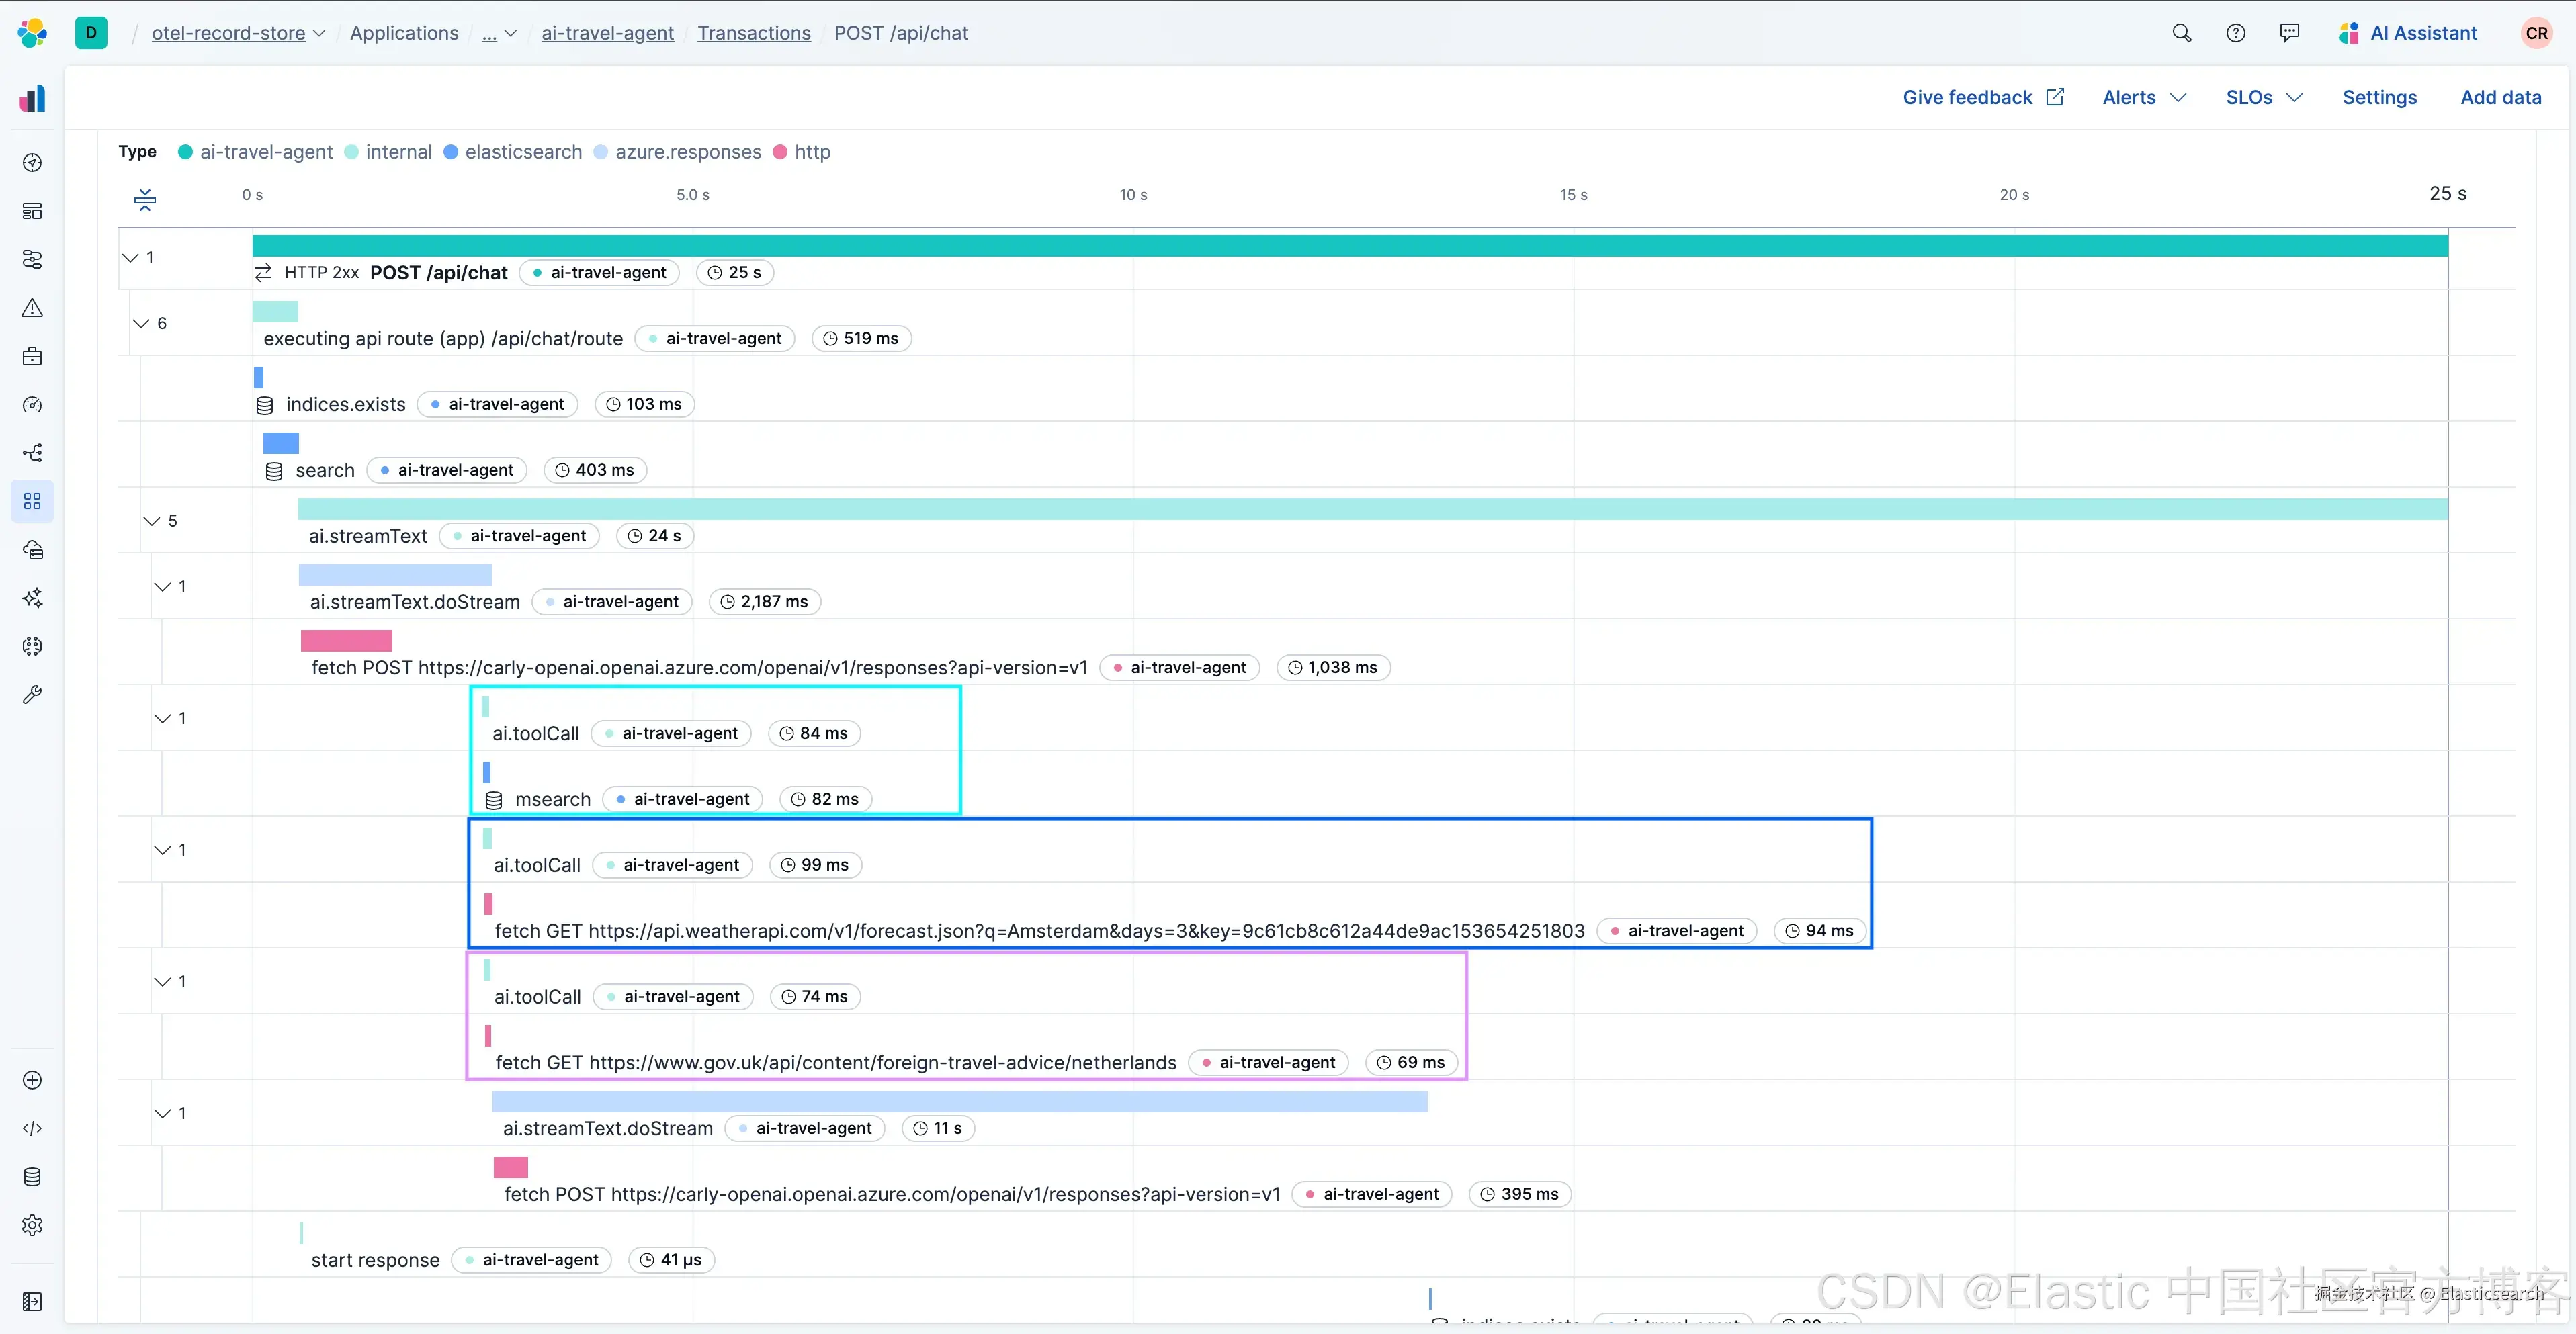Click the Give feedback link

point(1983,97)
